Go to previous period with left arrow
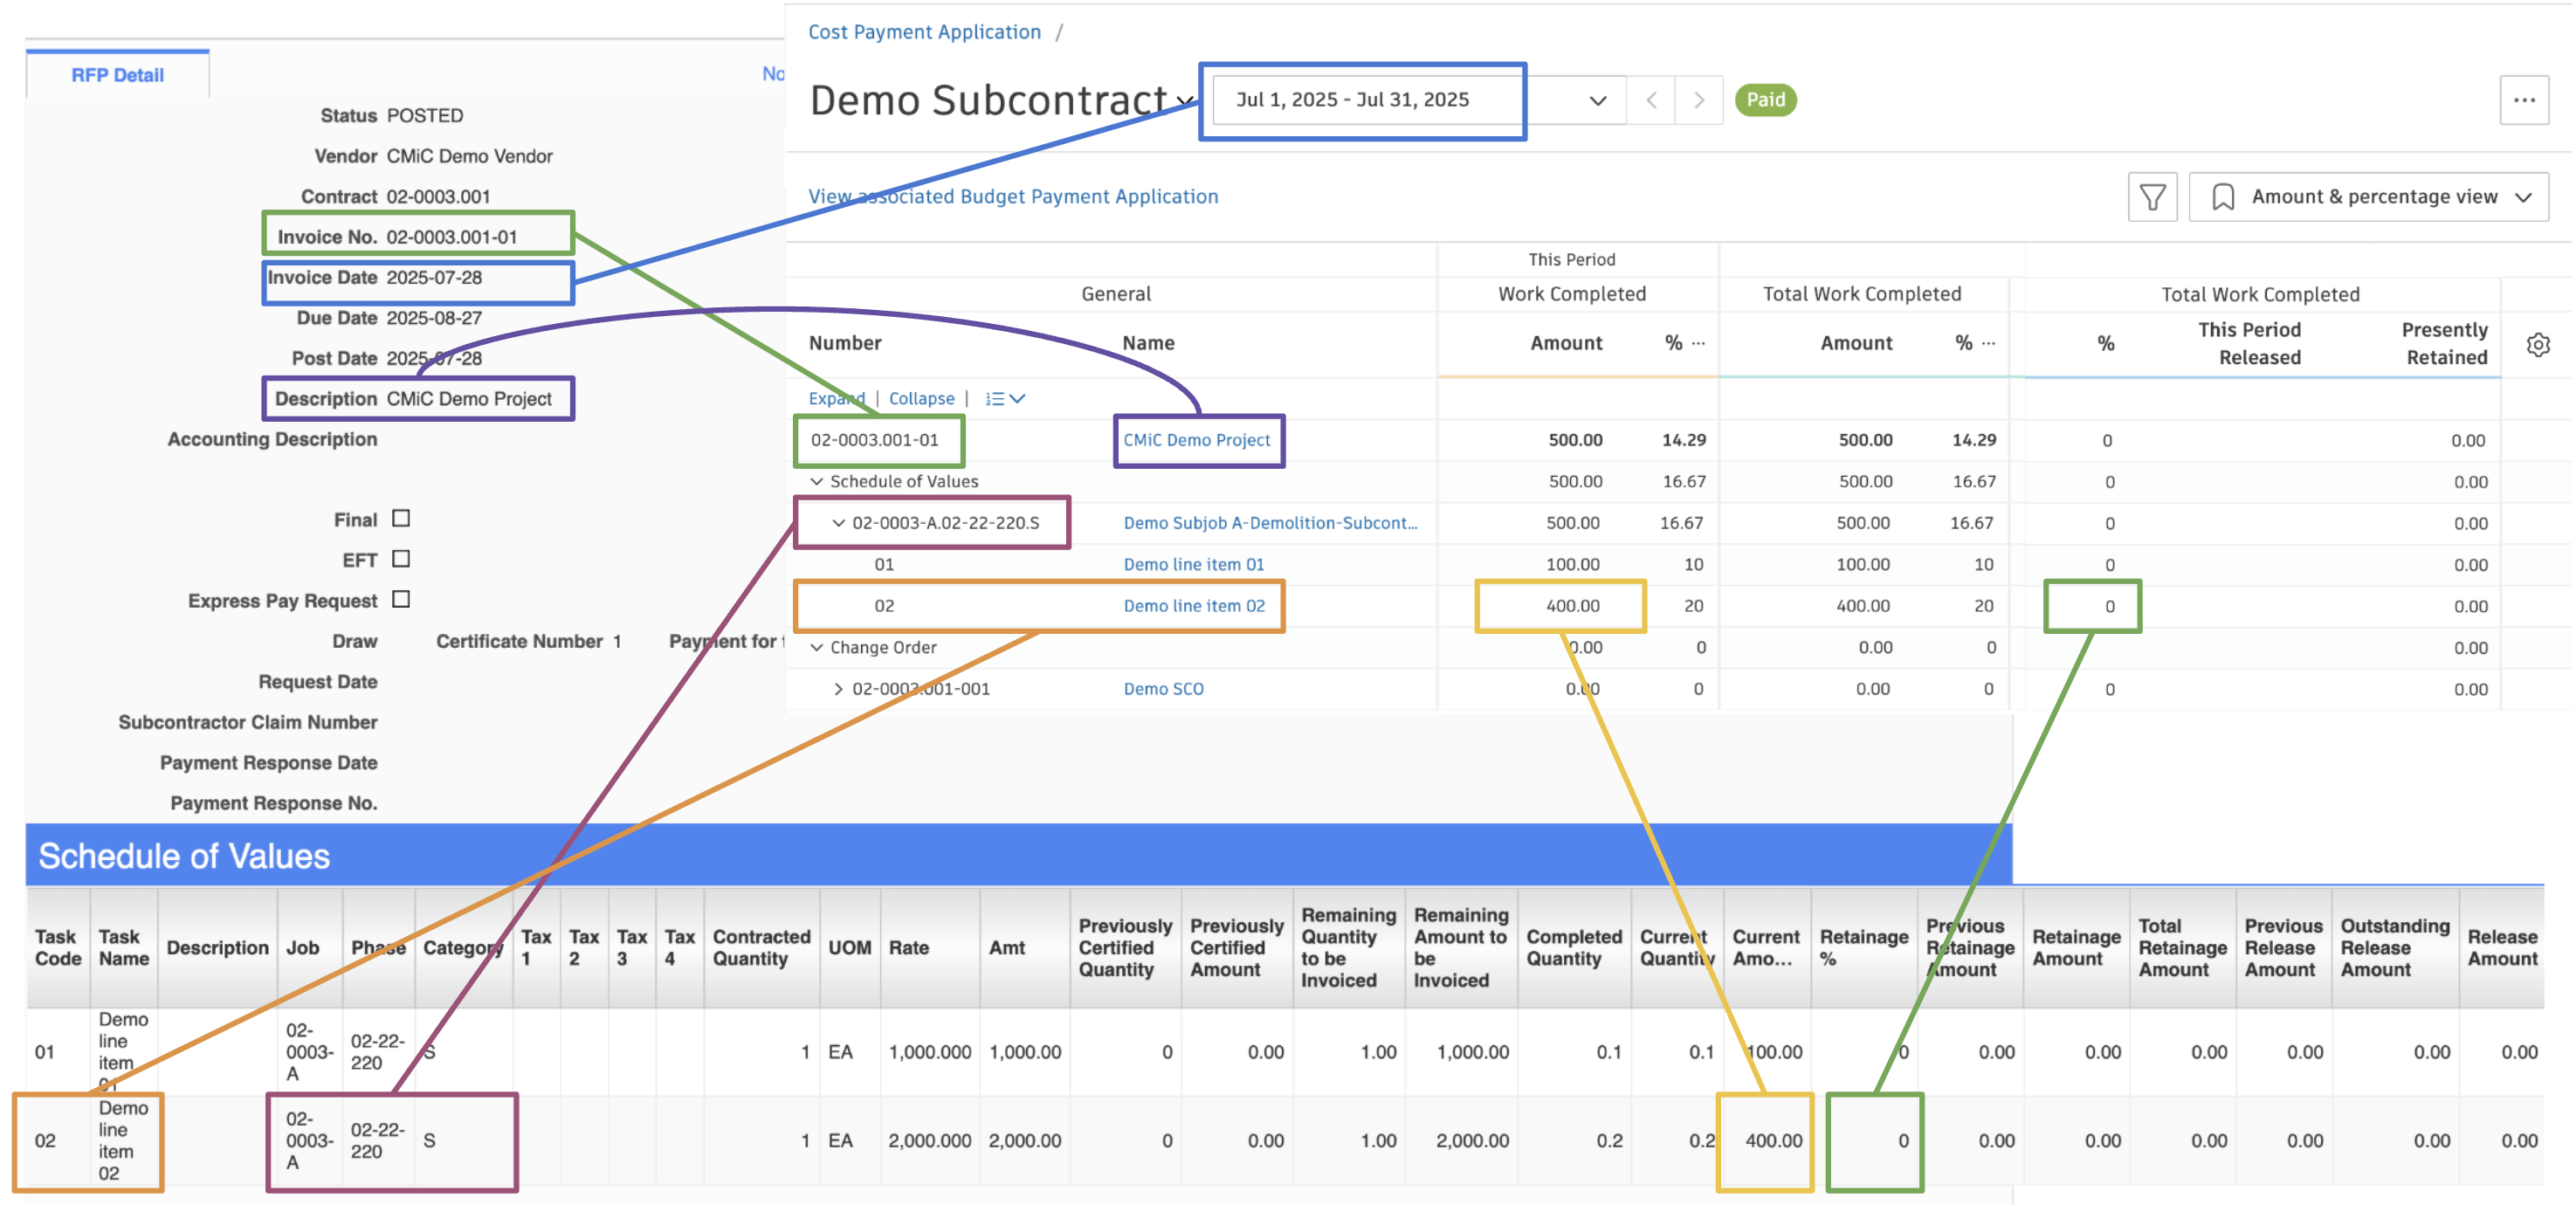 [1652, 100]
